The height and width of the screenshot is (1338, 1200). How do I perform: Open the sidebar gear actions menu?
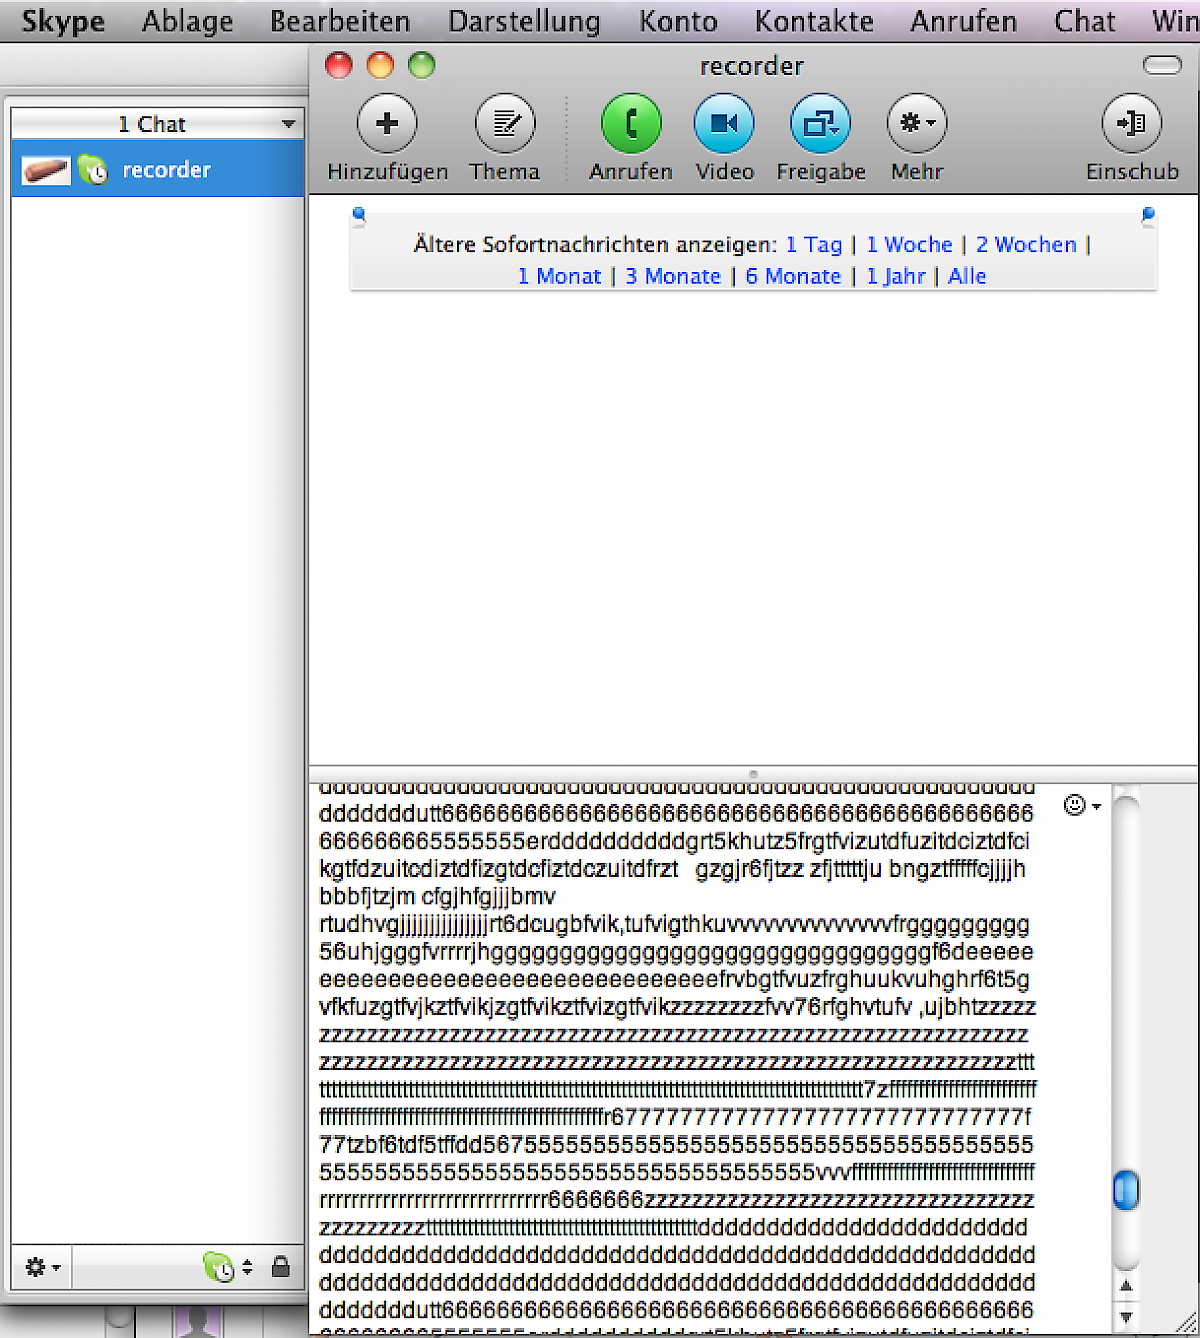42,1267
